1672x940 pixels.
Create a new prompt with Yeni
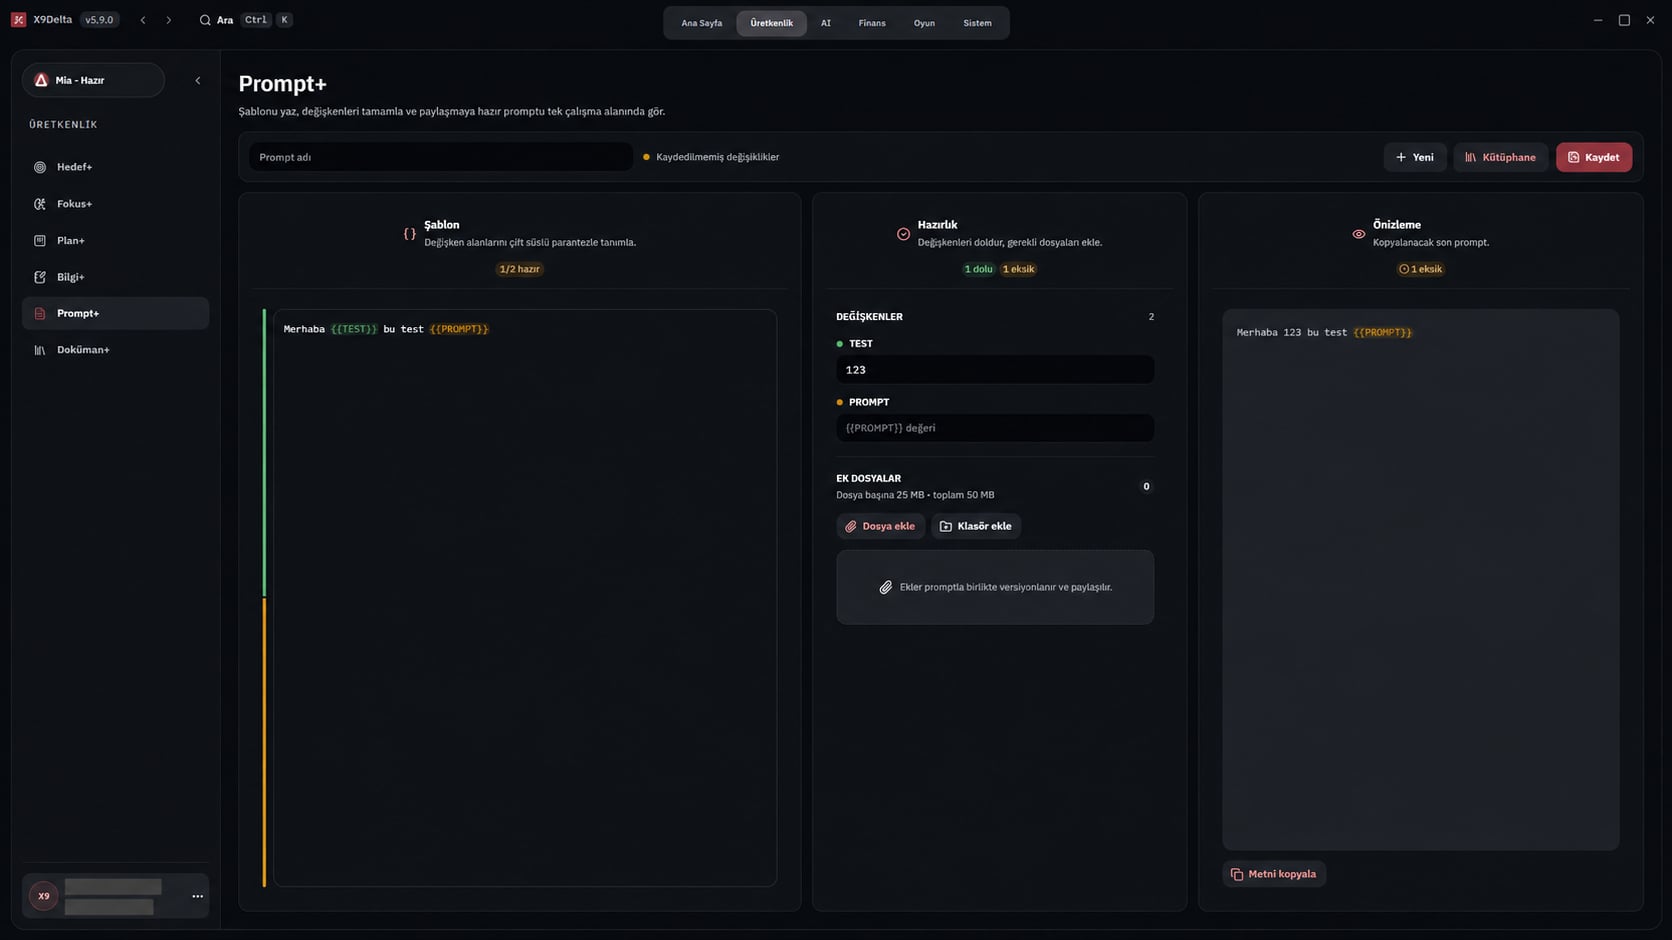click(1415, 157)
